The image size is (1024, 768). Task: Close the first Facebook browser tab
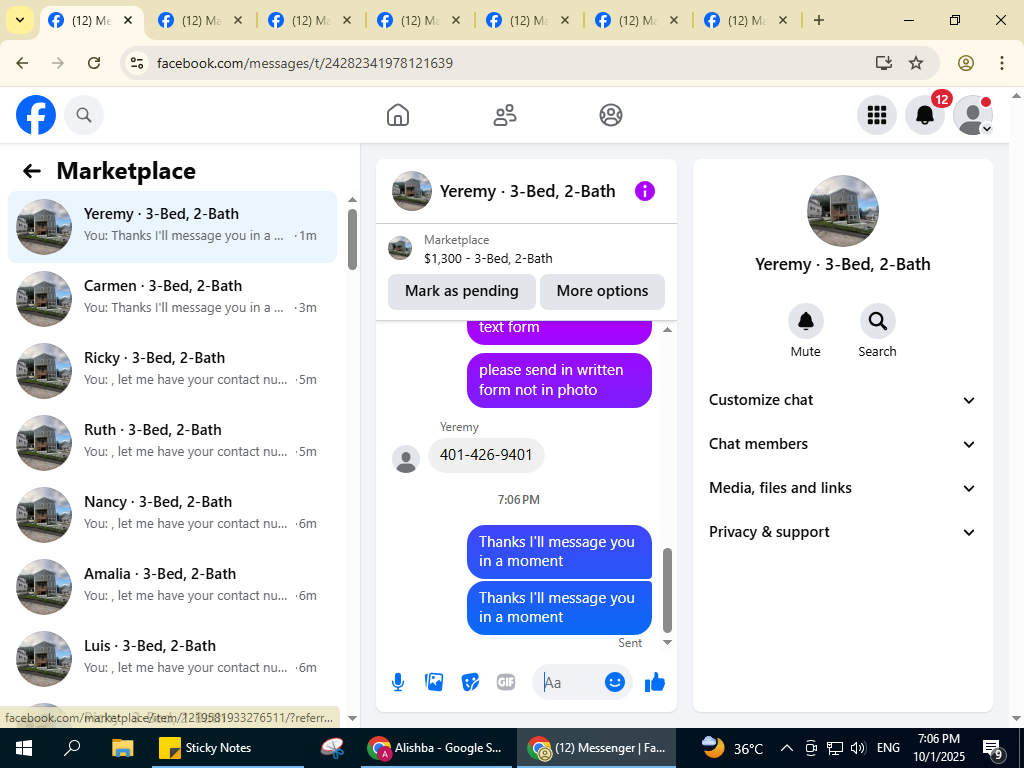128,20
